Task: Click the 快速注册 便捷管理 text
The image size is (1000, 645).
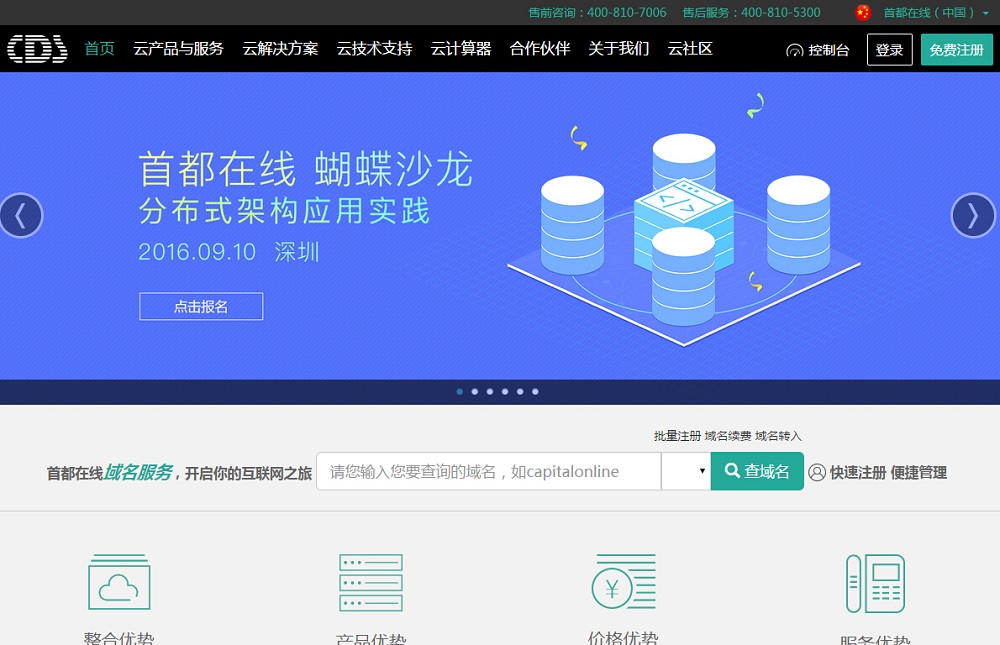Action: (888, 472)
